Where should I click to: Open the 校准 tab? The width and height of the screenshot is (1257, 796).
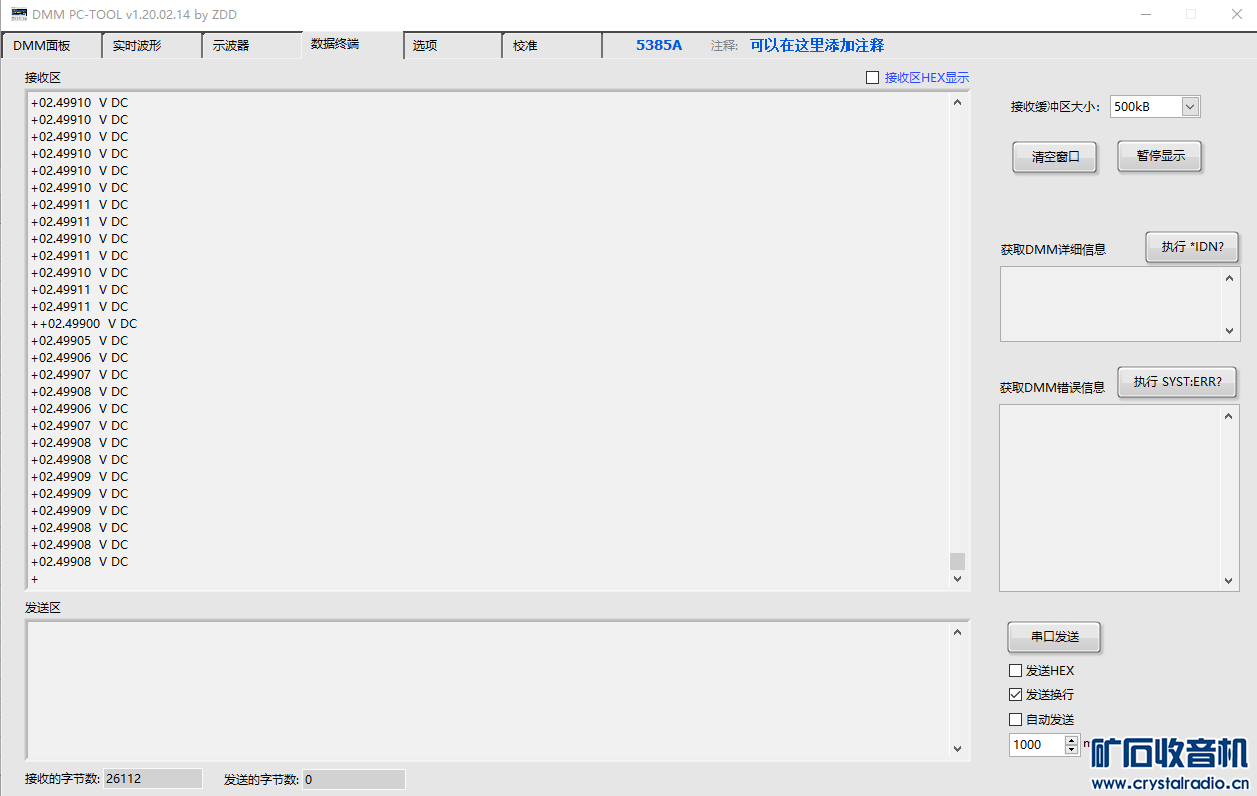point(552,46)
